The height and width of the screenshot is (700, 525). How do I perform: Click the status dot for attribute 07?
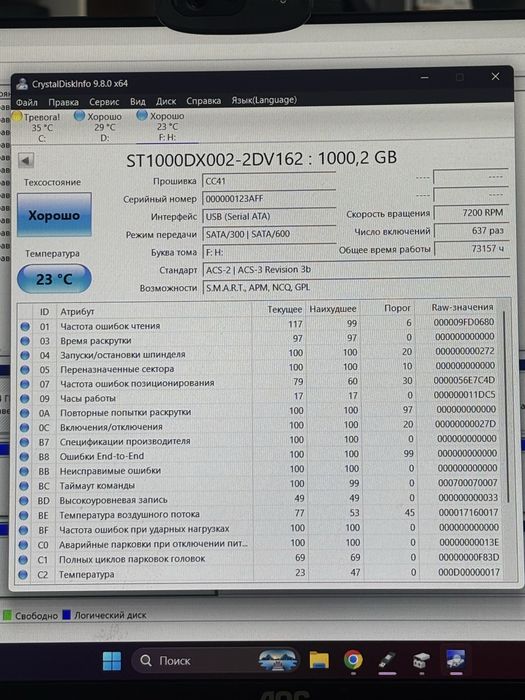pos(25,384)
